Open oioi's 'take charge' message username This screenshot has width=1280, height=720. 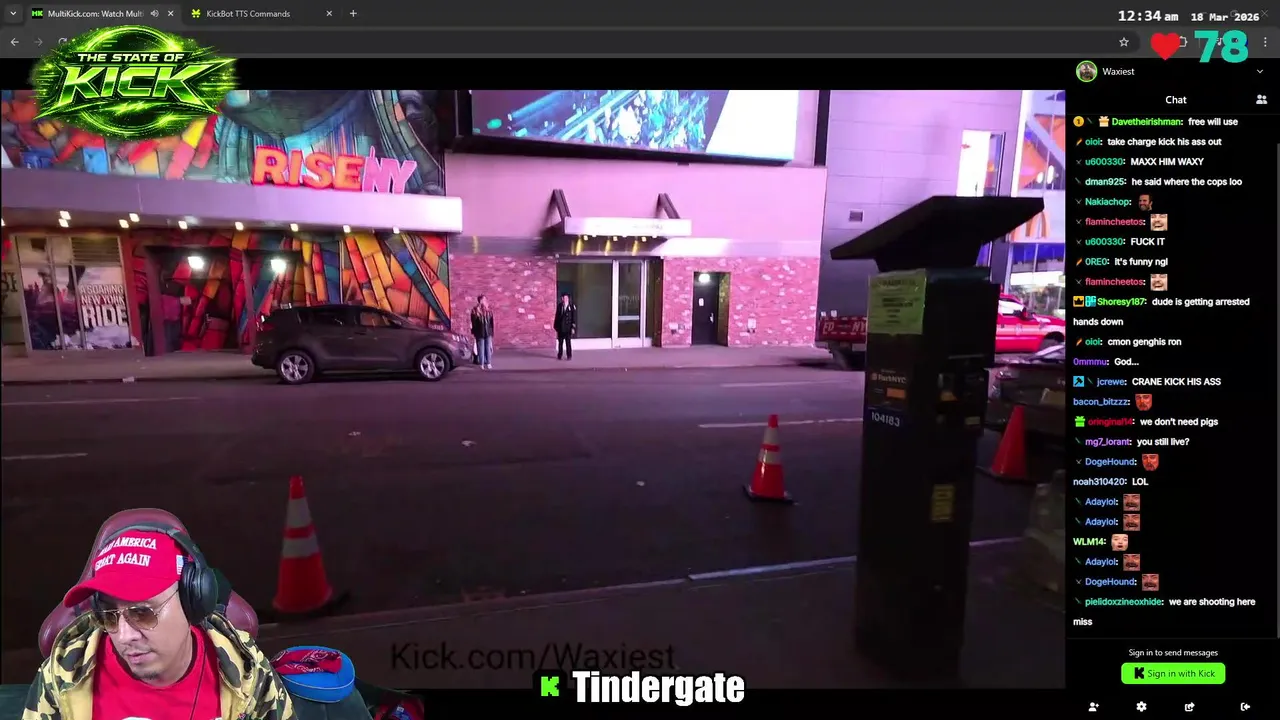(1092, 142)
